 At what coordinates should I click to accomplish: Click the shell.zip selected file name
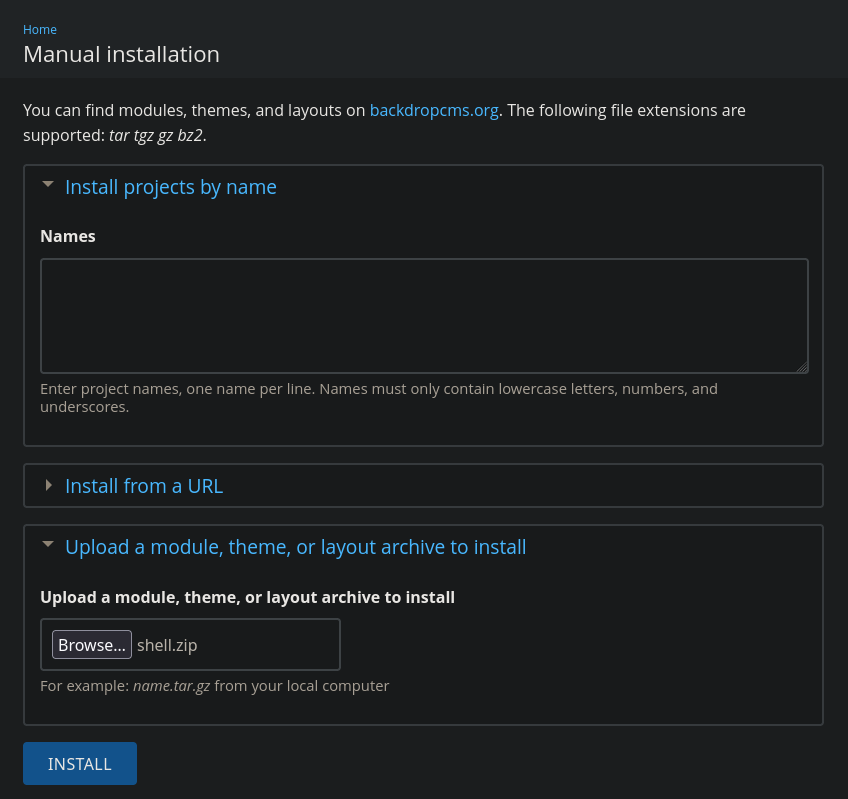[167, 645]
